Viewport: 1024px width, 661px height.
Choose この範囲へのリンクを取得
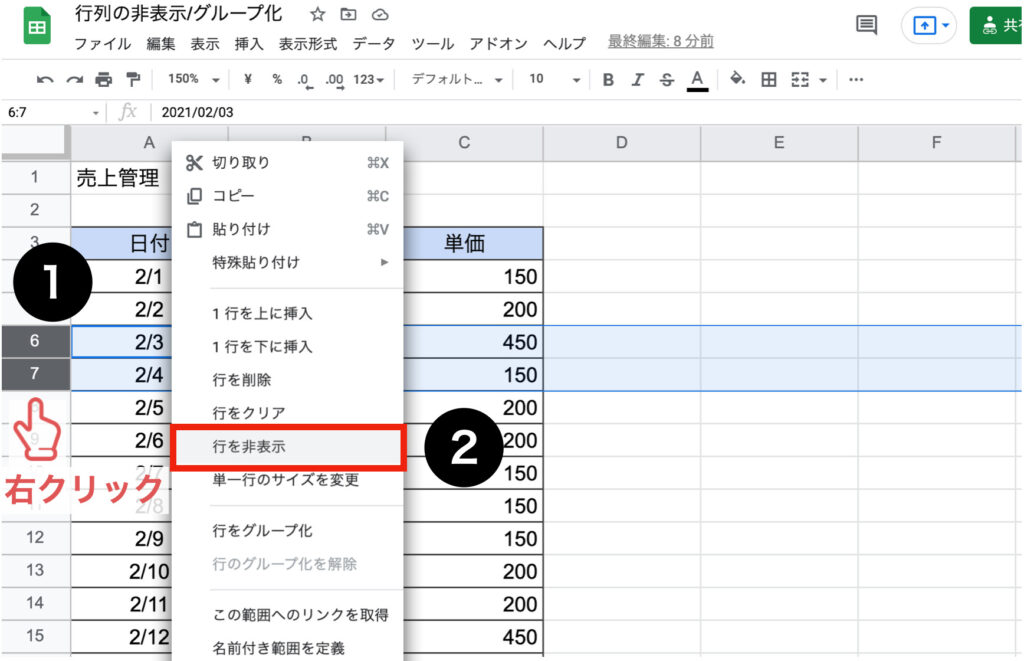coord(287,615)
